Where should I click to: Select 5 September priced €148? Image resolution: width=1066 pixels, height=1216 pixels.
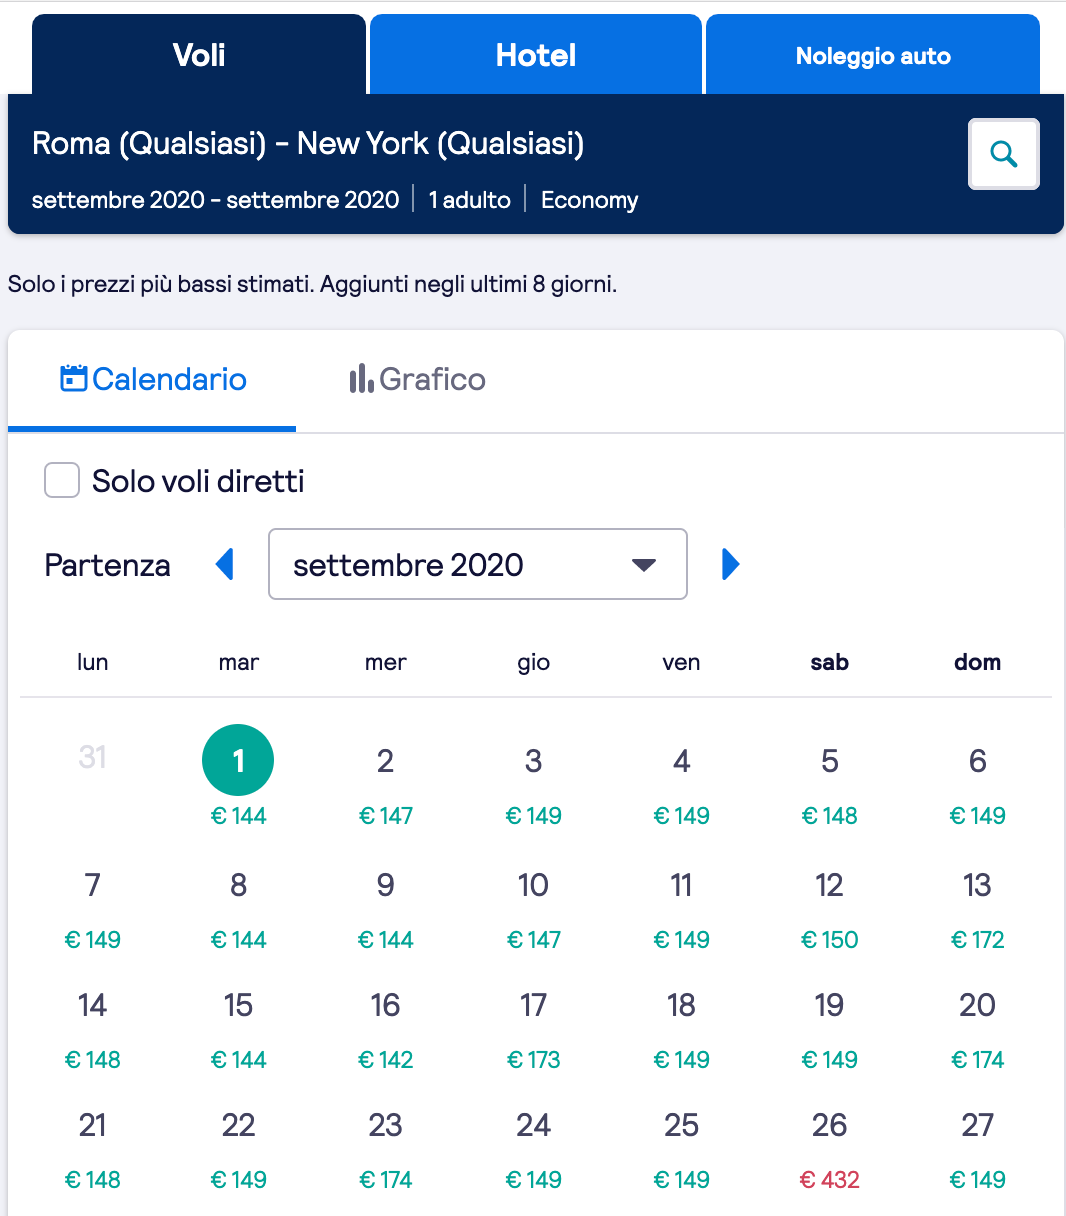(830, 786)
